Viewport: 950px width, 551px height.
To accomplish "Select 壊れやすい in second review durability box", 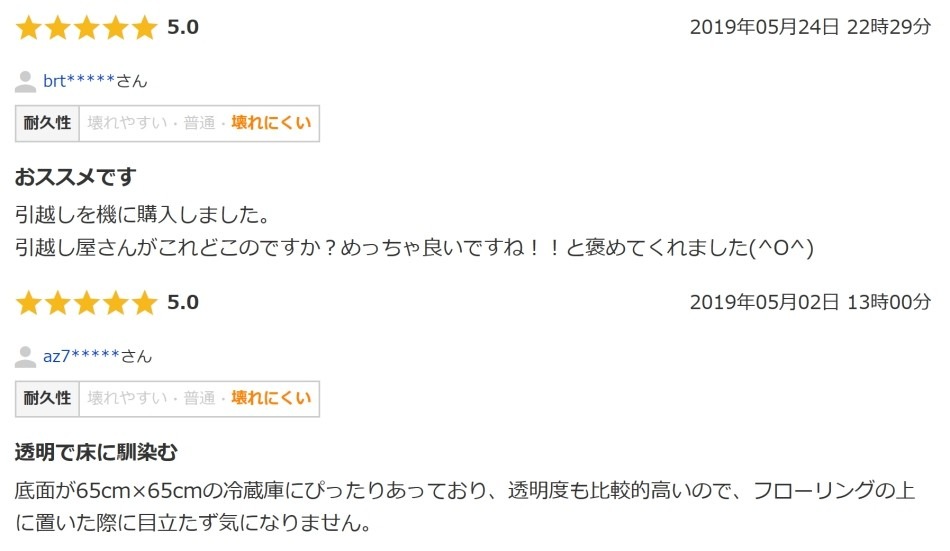I will (x=127, y=398).
